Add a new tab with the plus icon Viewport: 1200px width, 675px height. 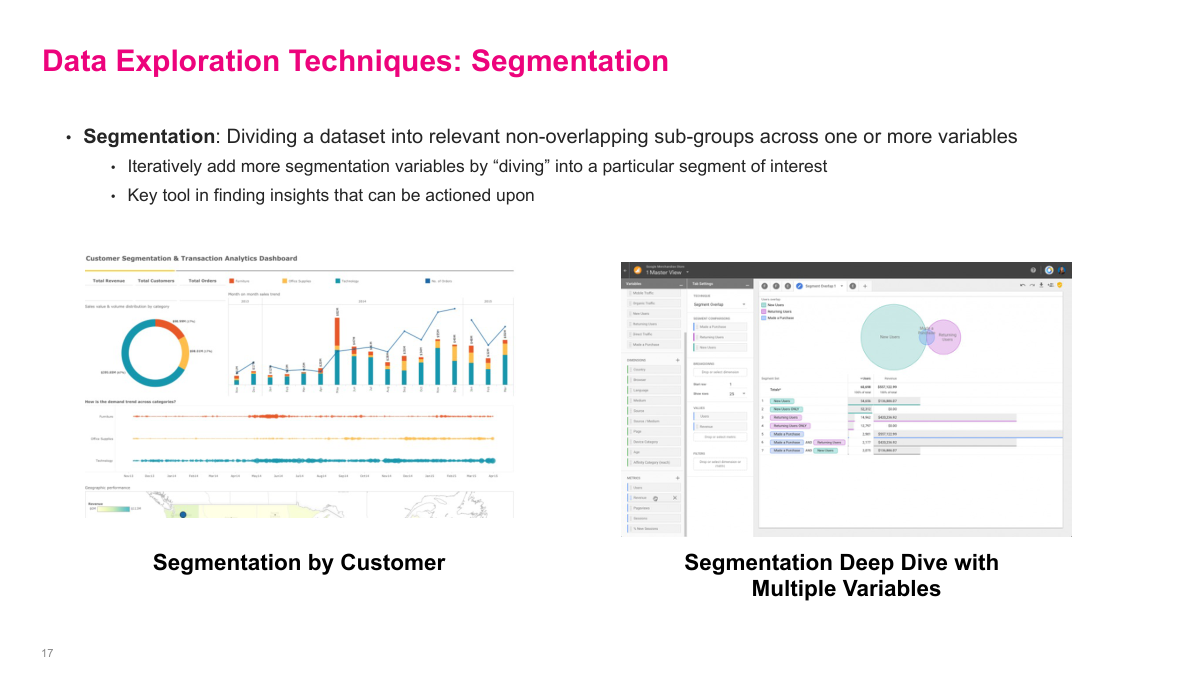[x=865, y=286]
